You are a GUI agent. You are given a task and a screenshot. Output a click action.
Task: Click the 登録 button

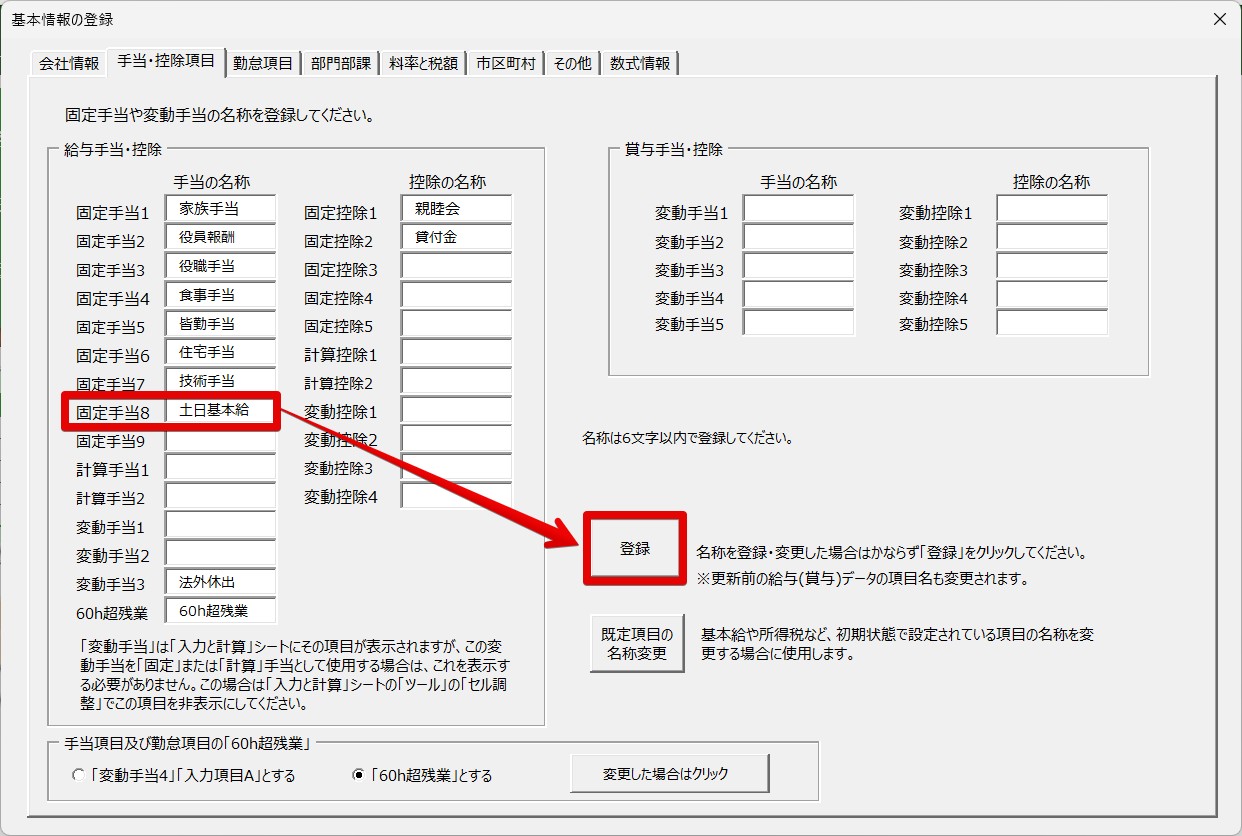(x=635, y=548)
